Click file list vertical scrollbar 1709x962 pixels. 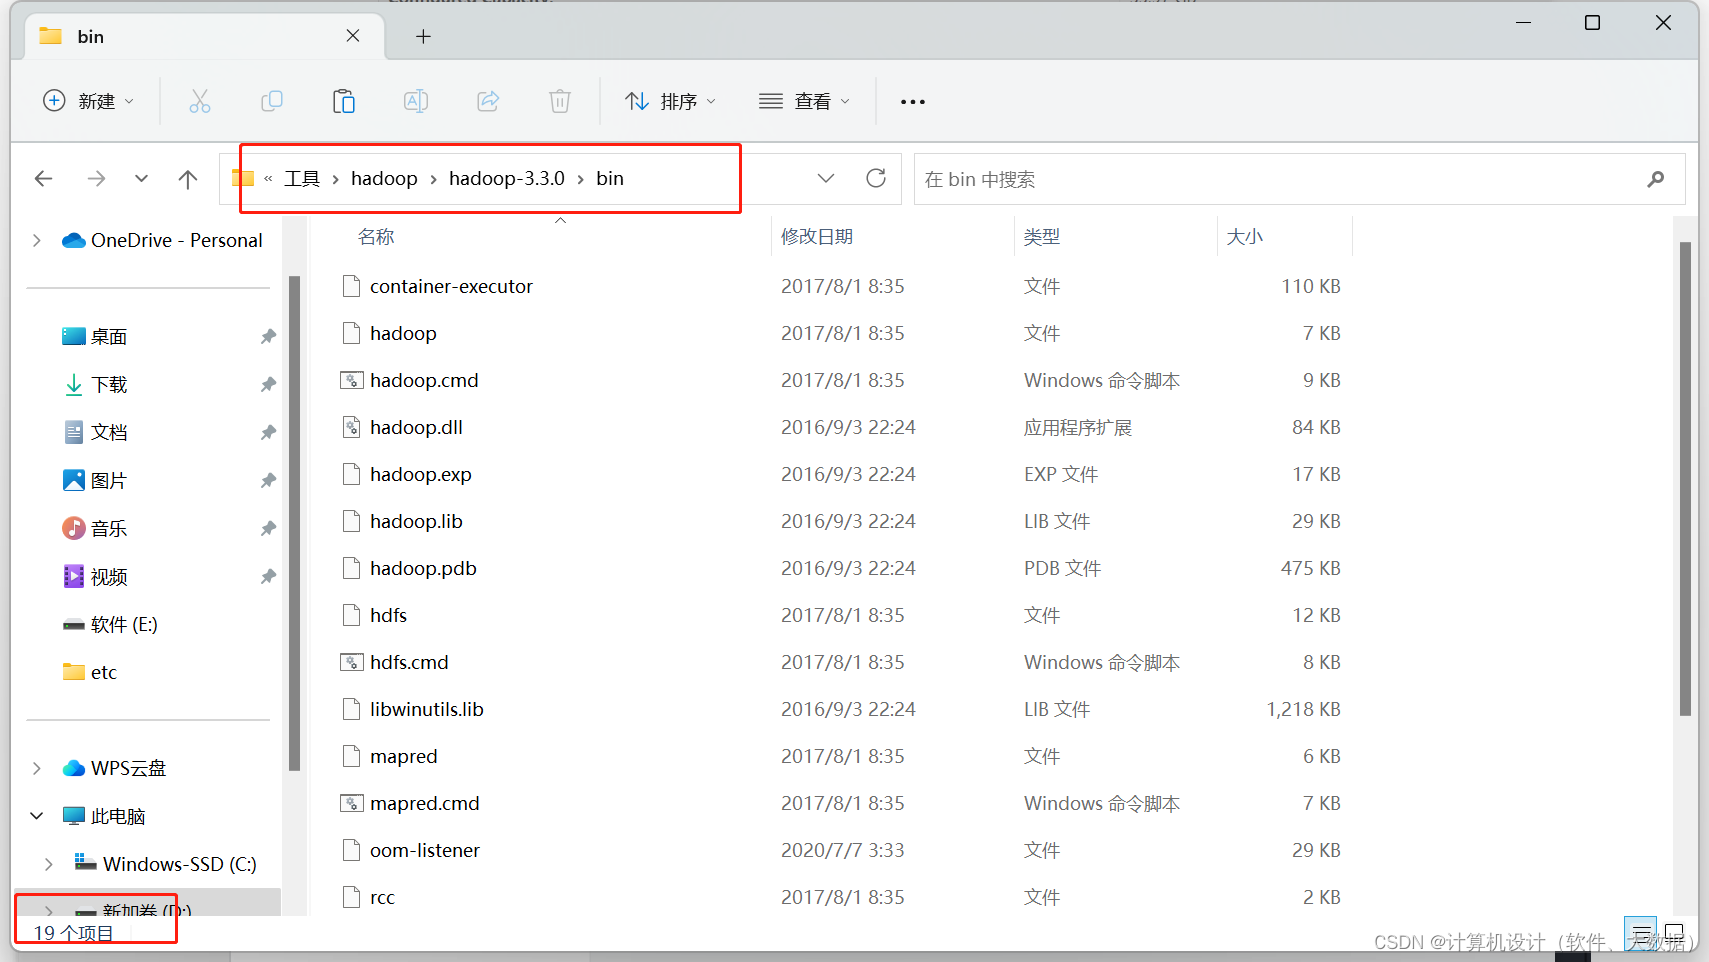[1685, 478]
